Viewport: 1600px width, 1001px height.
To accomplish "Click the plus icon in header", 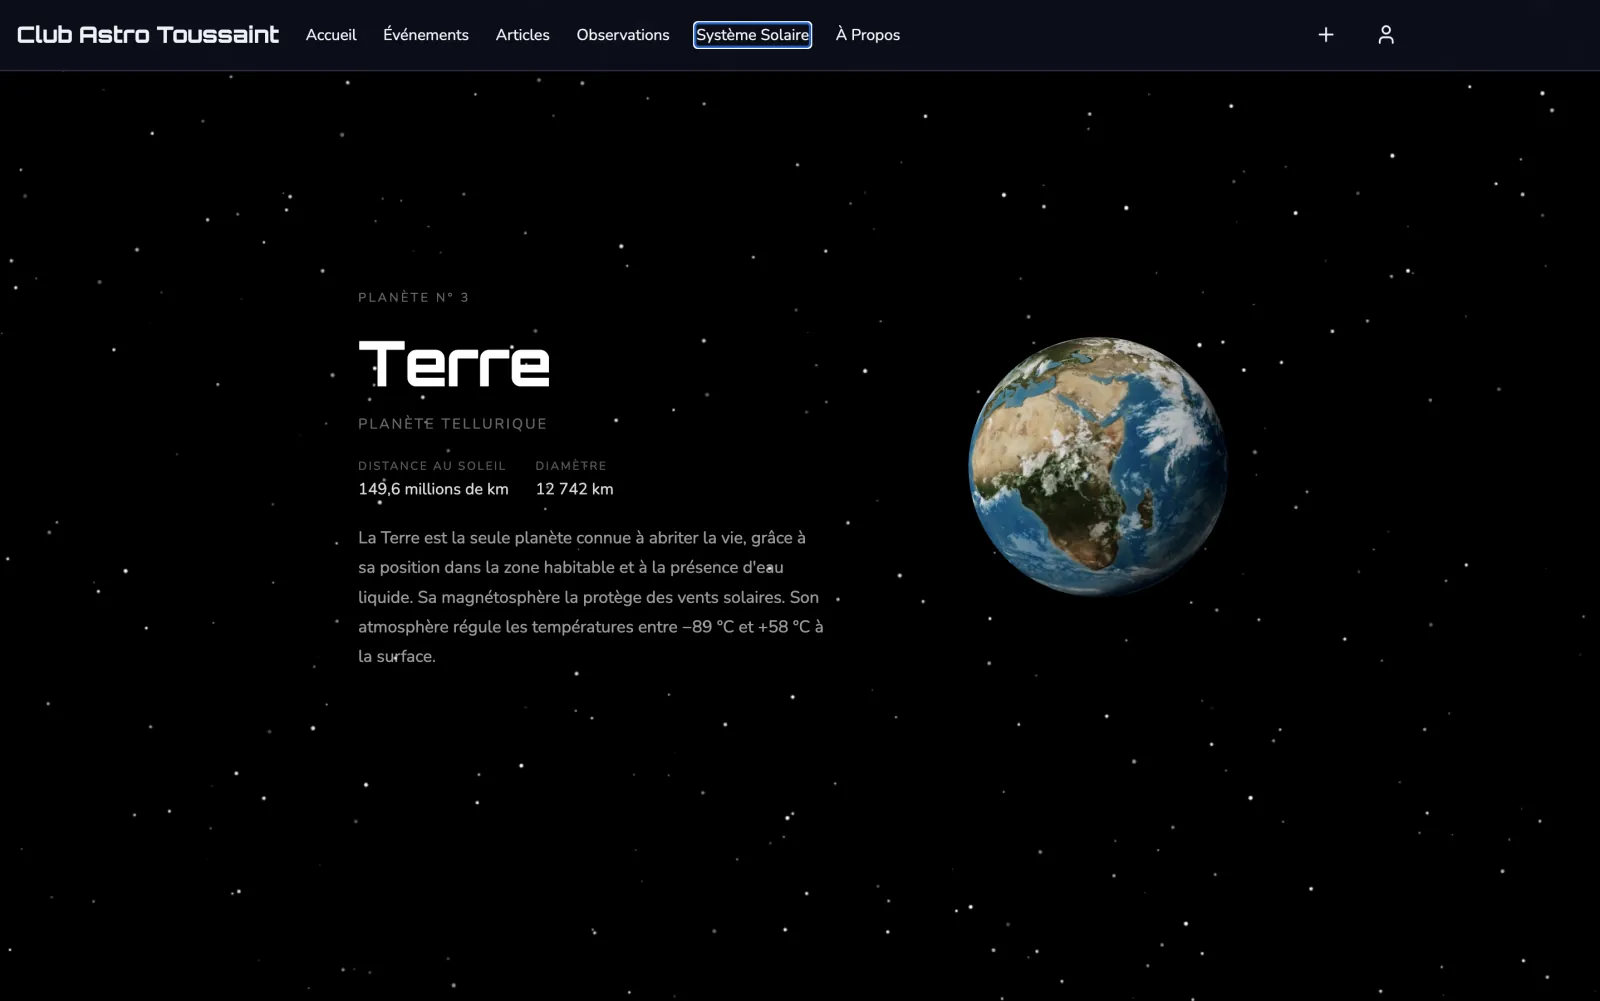I will pyautogui.click(x=1325, y=35).
